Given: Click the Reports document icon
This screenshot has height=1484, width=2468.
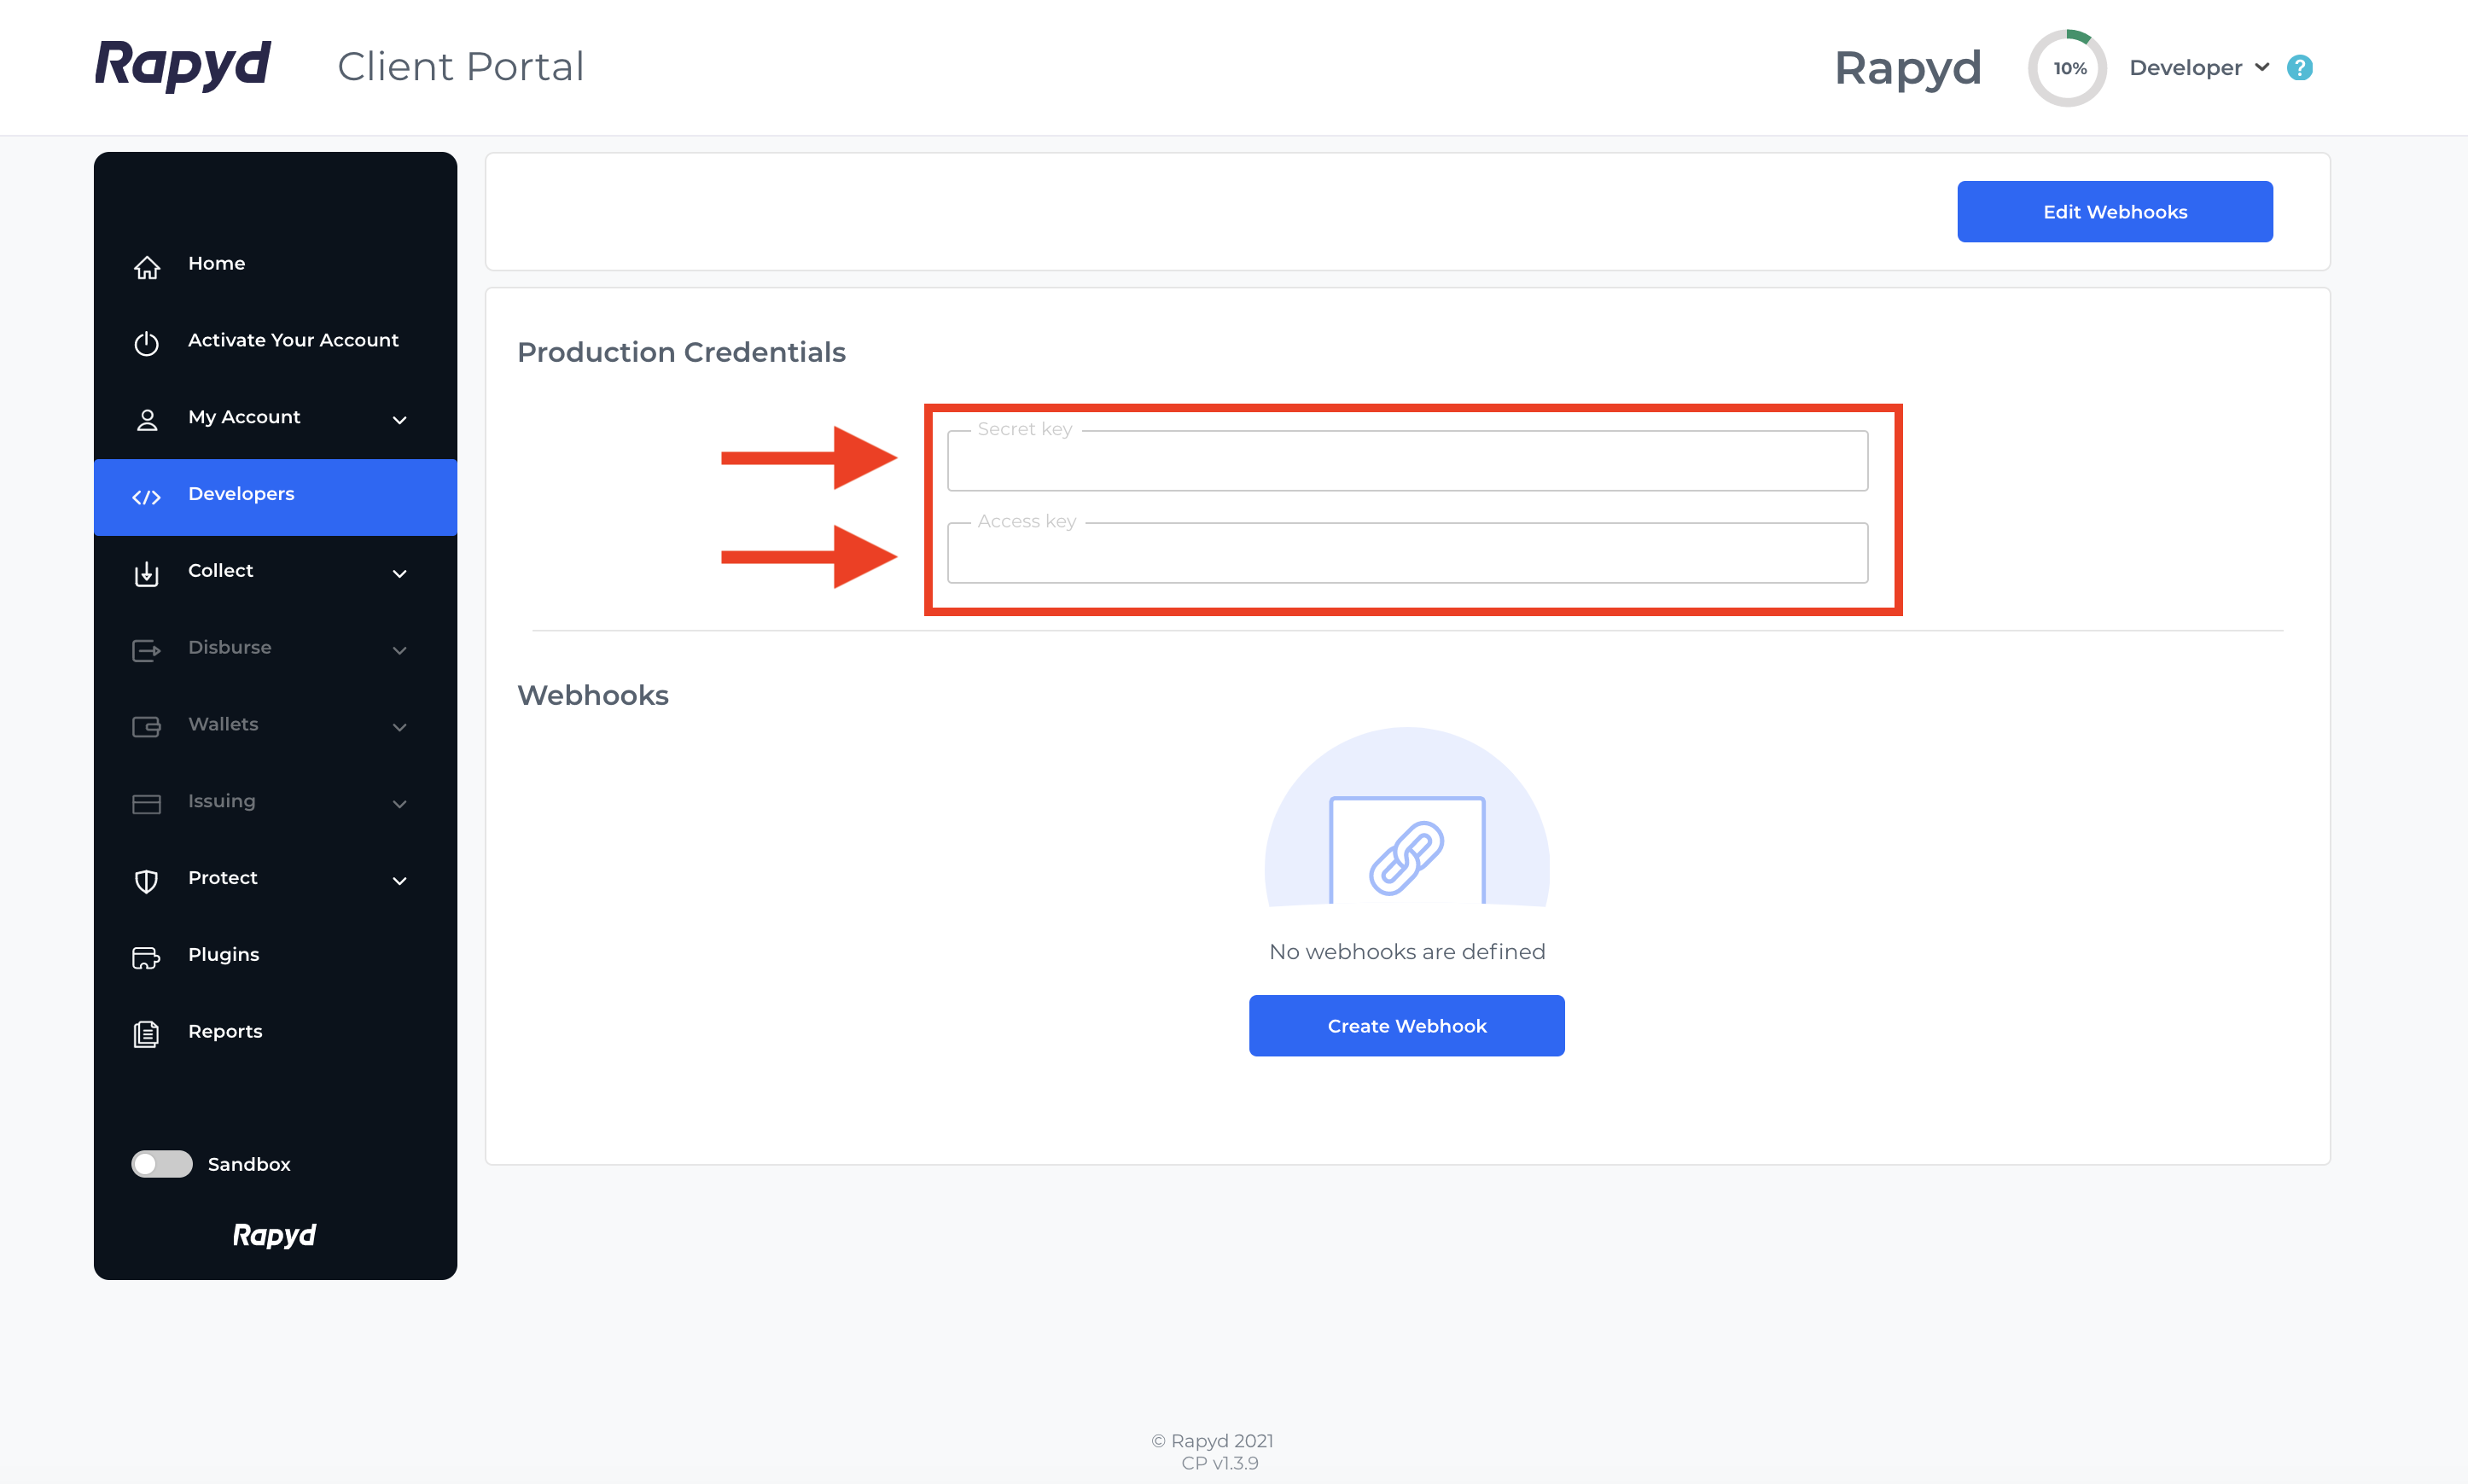Looking at the screenshot, I should 146,1033.
